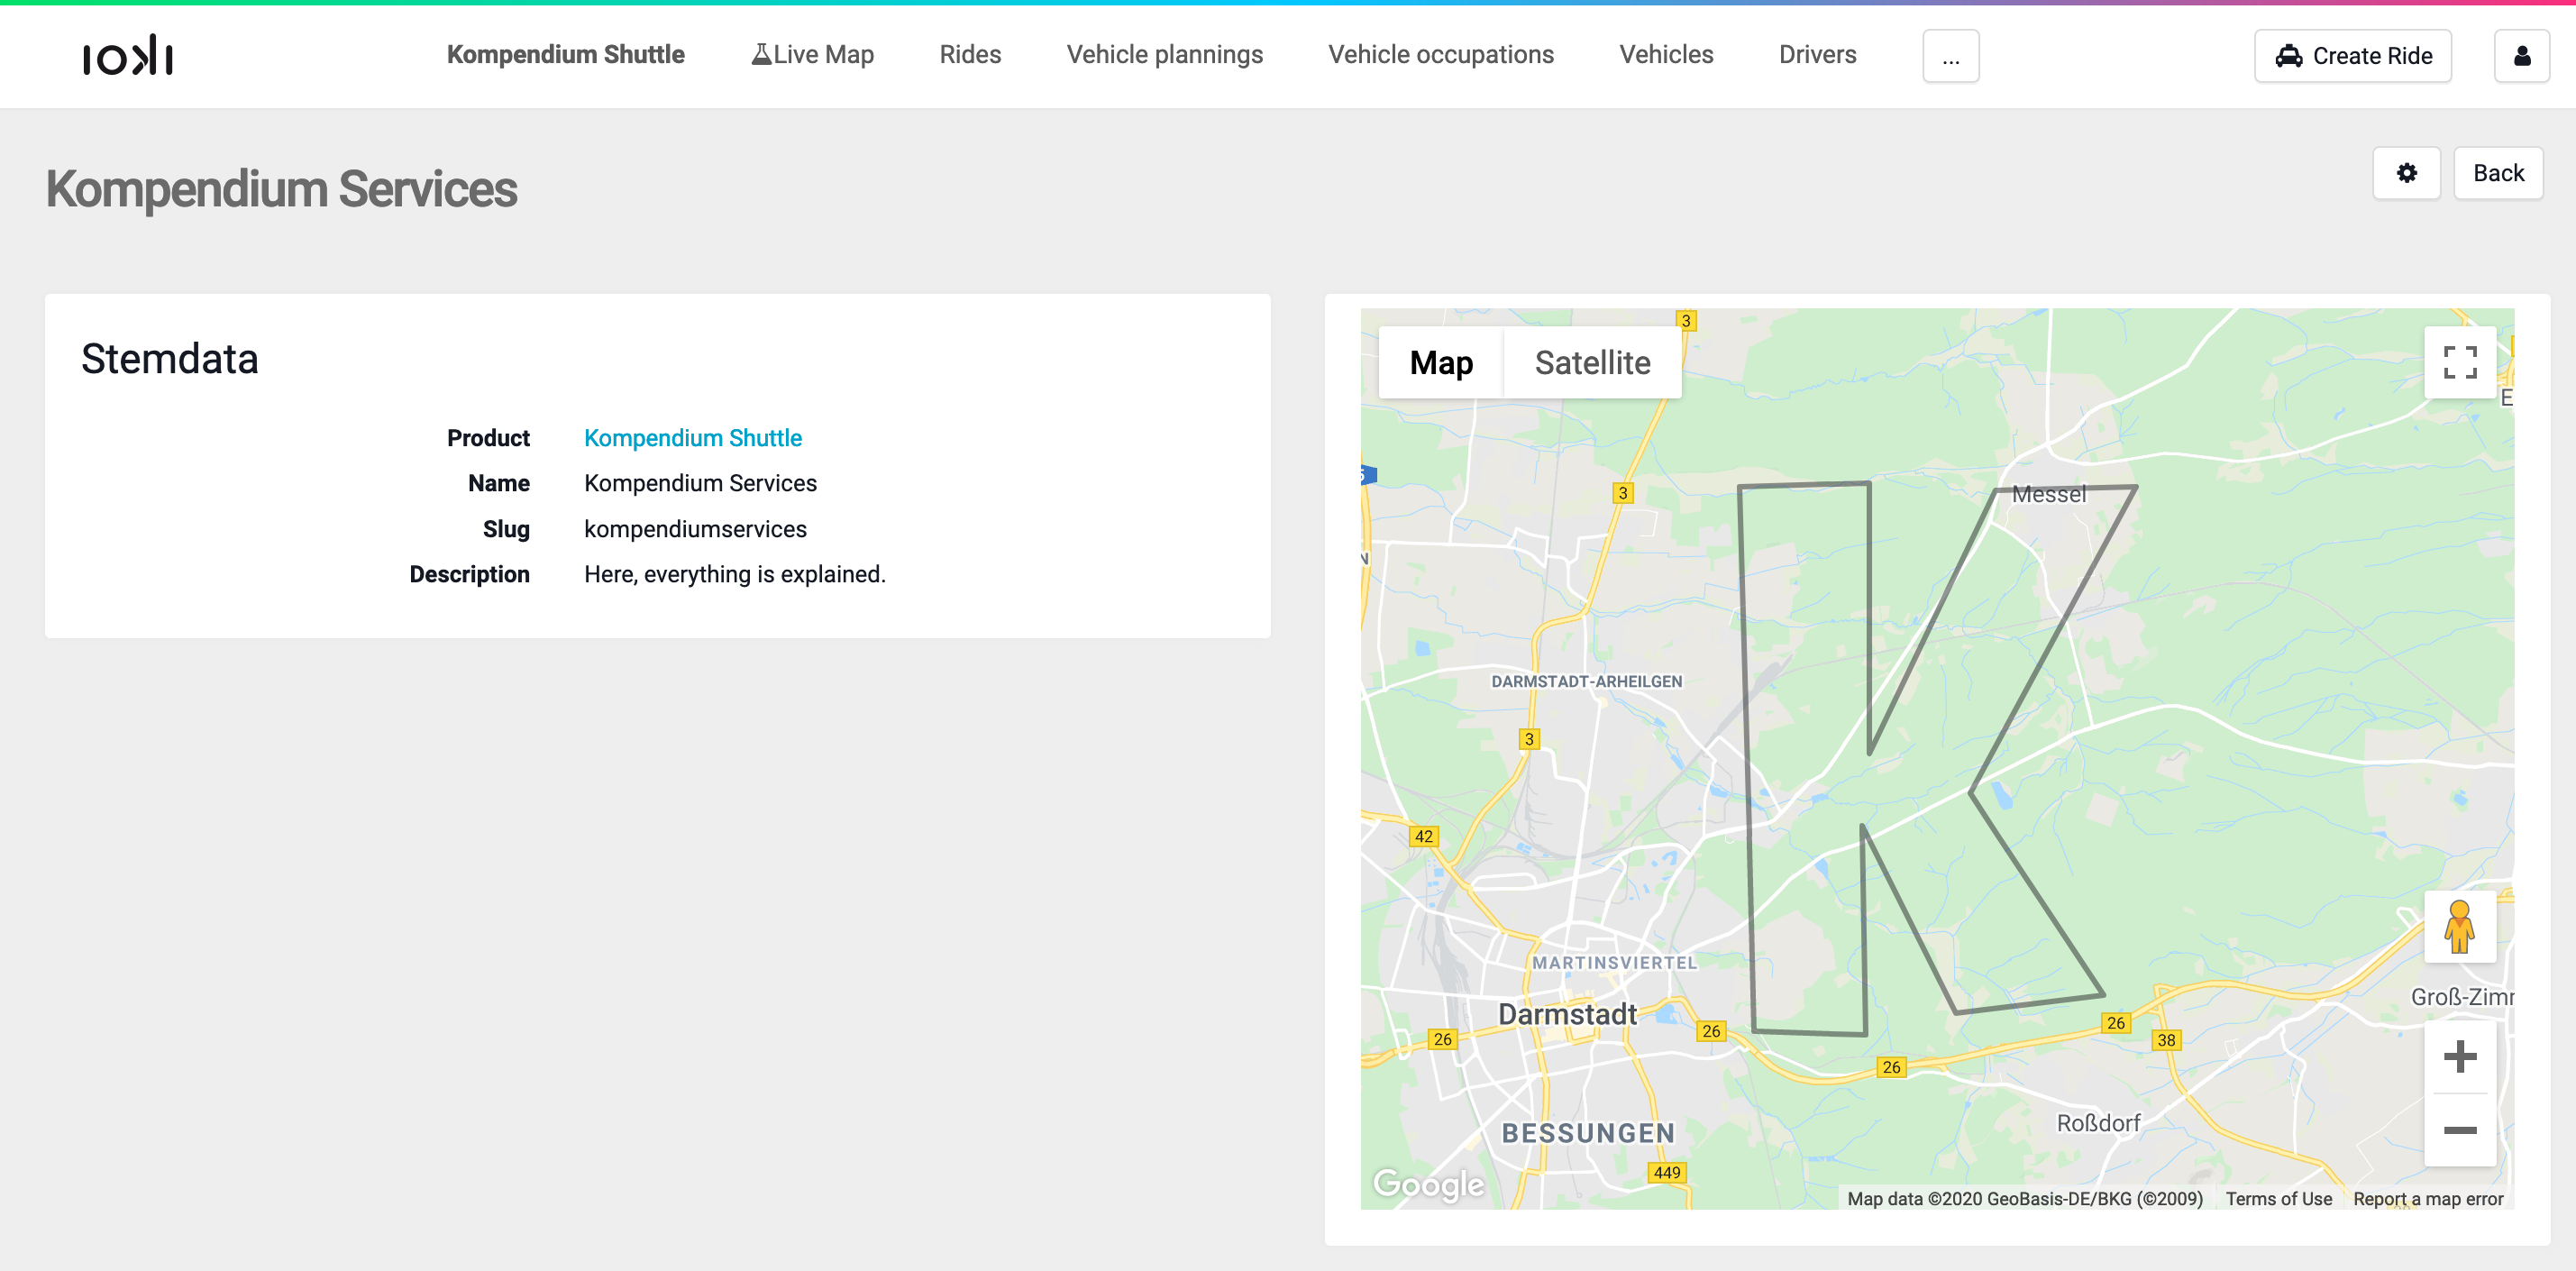Click the Back button
The height and width of the screenshot is (1271, 2576).
(x=2497, y=173)
